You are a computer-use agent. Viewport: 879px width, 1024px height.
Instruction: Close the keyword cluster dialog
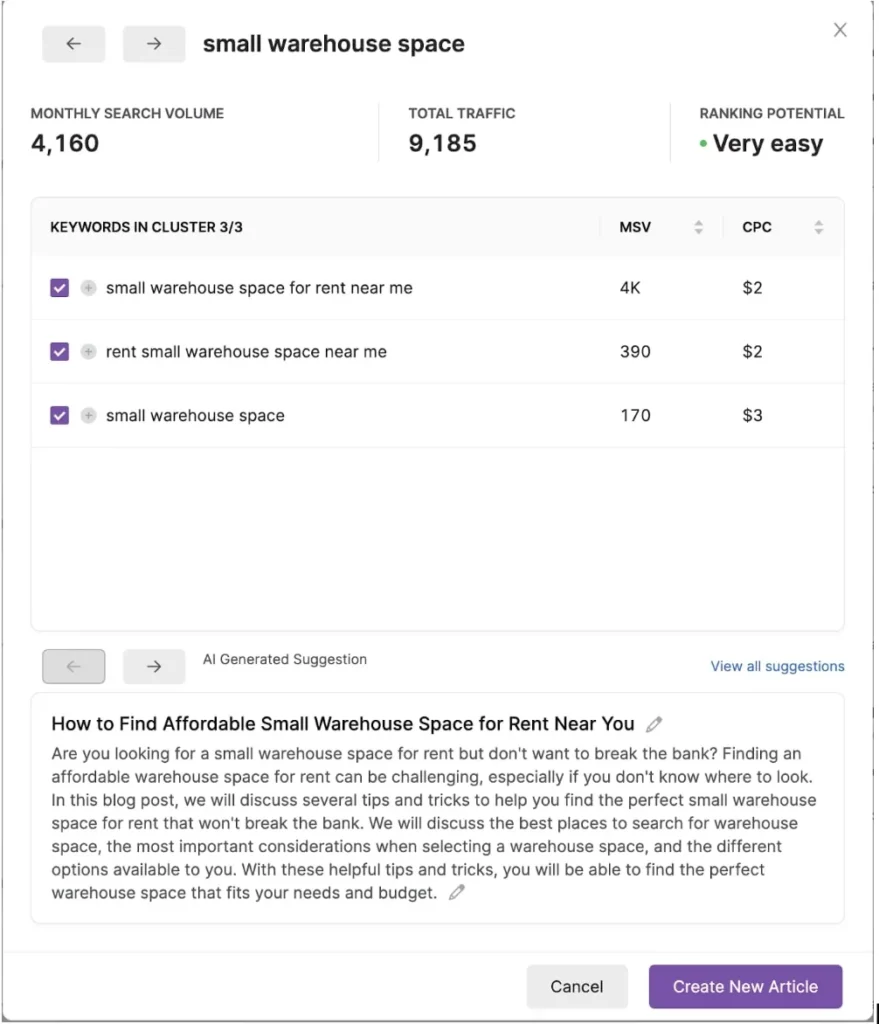(x=840, y=30)
